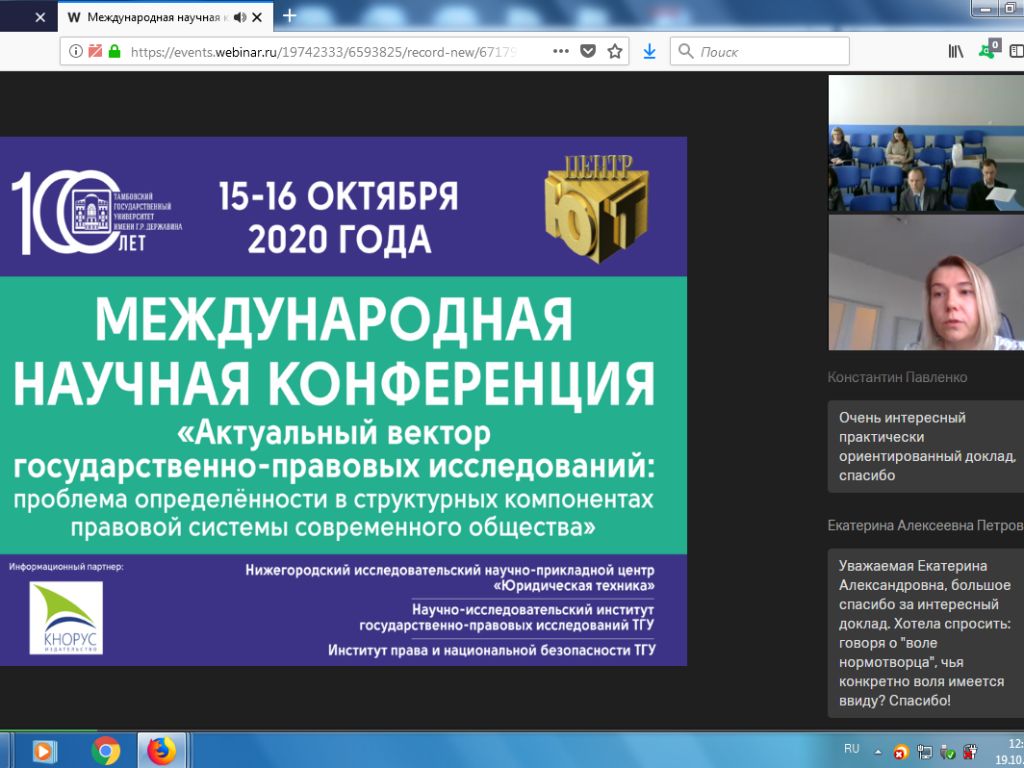Click the audience hall video thumbnail
Viewport: 1024px width, 768px height.
coord(926,143)
